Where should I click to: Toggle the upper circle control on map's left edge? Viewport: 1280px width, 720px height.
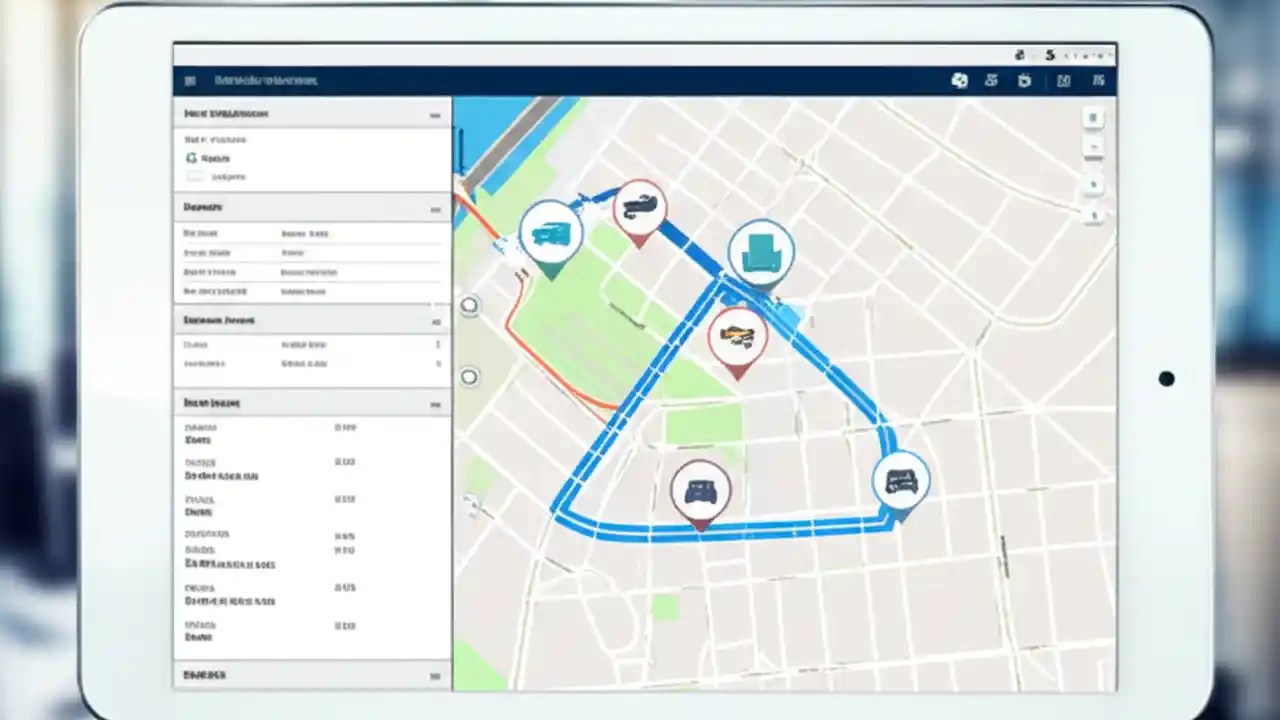pos(468,305)
